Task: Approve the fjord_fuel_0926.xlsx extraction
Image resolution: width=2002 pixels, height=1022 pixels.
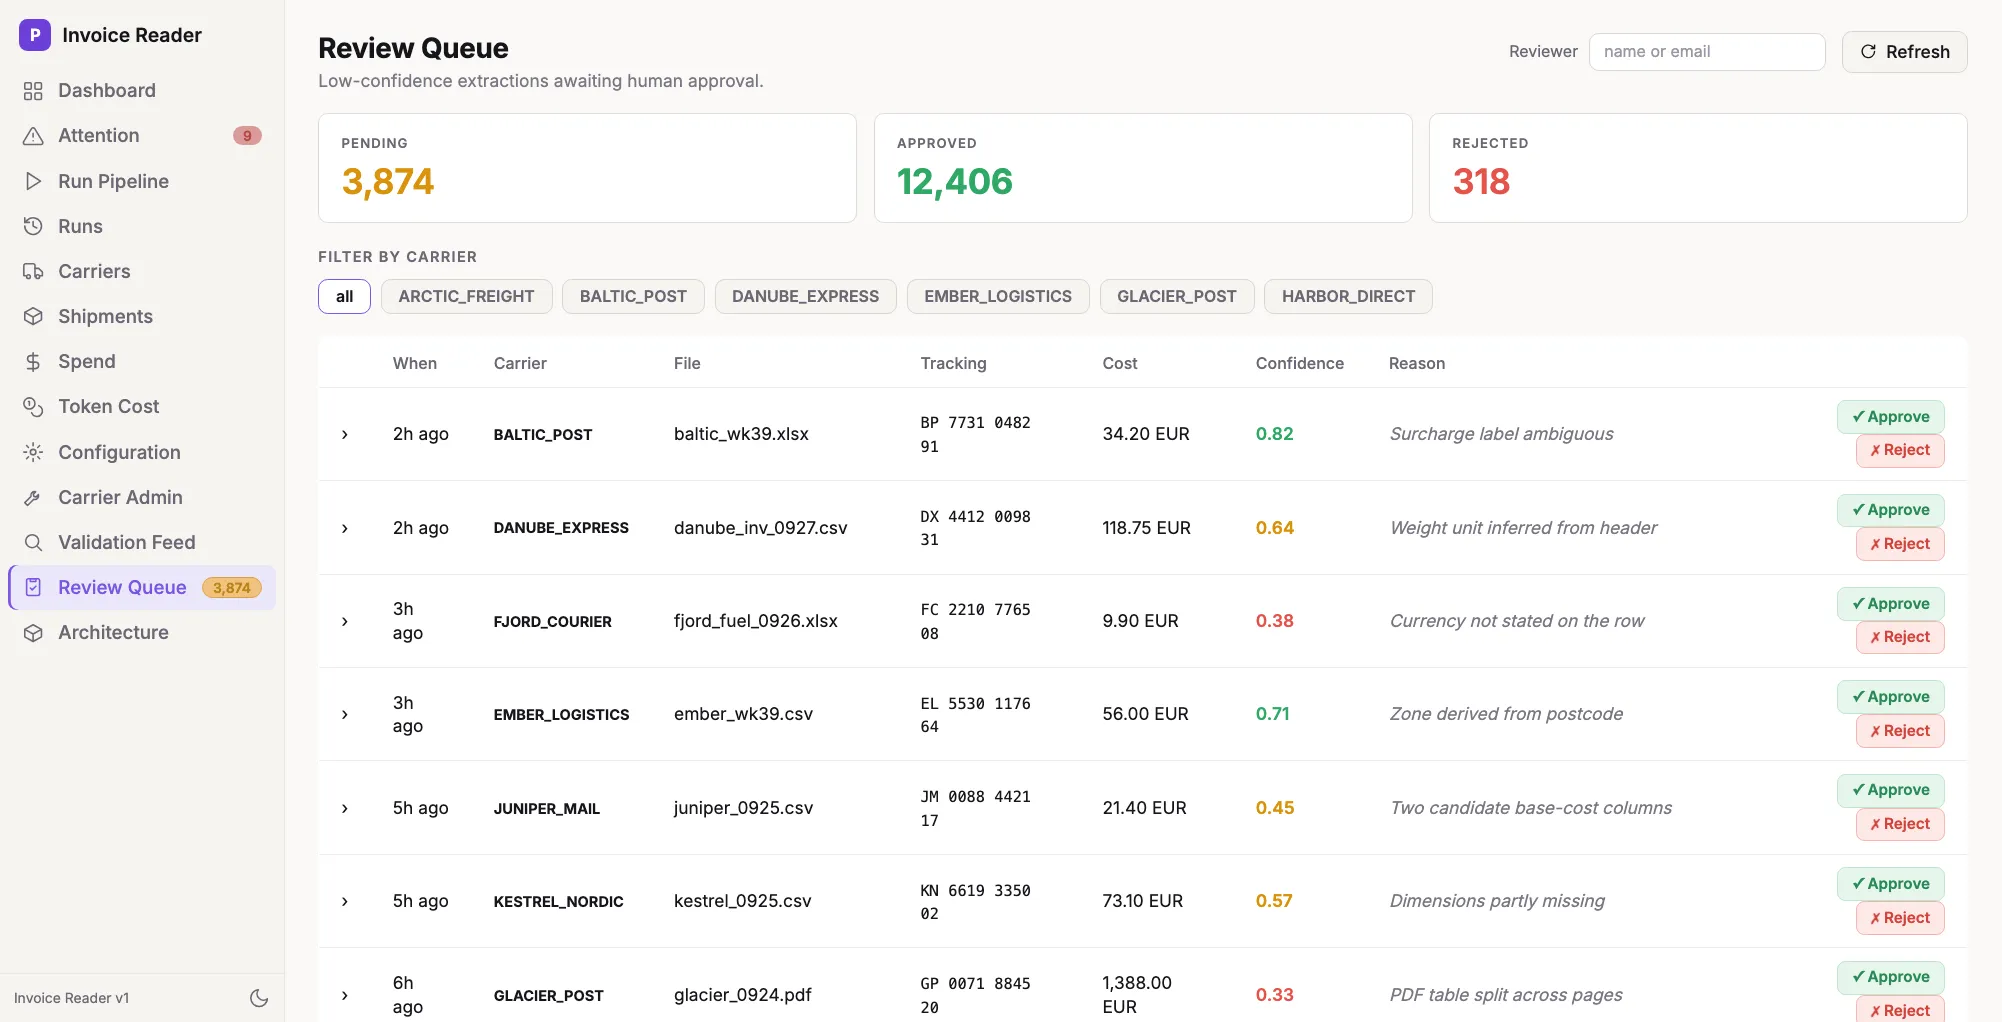Action: tap(1890, 604)
